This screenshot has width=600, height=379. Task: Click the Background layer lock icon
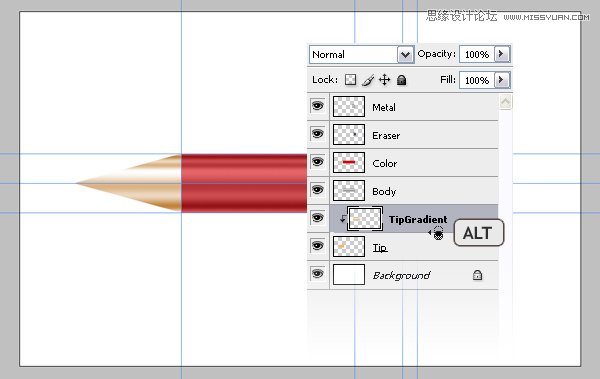coord(477,275)
